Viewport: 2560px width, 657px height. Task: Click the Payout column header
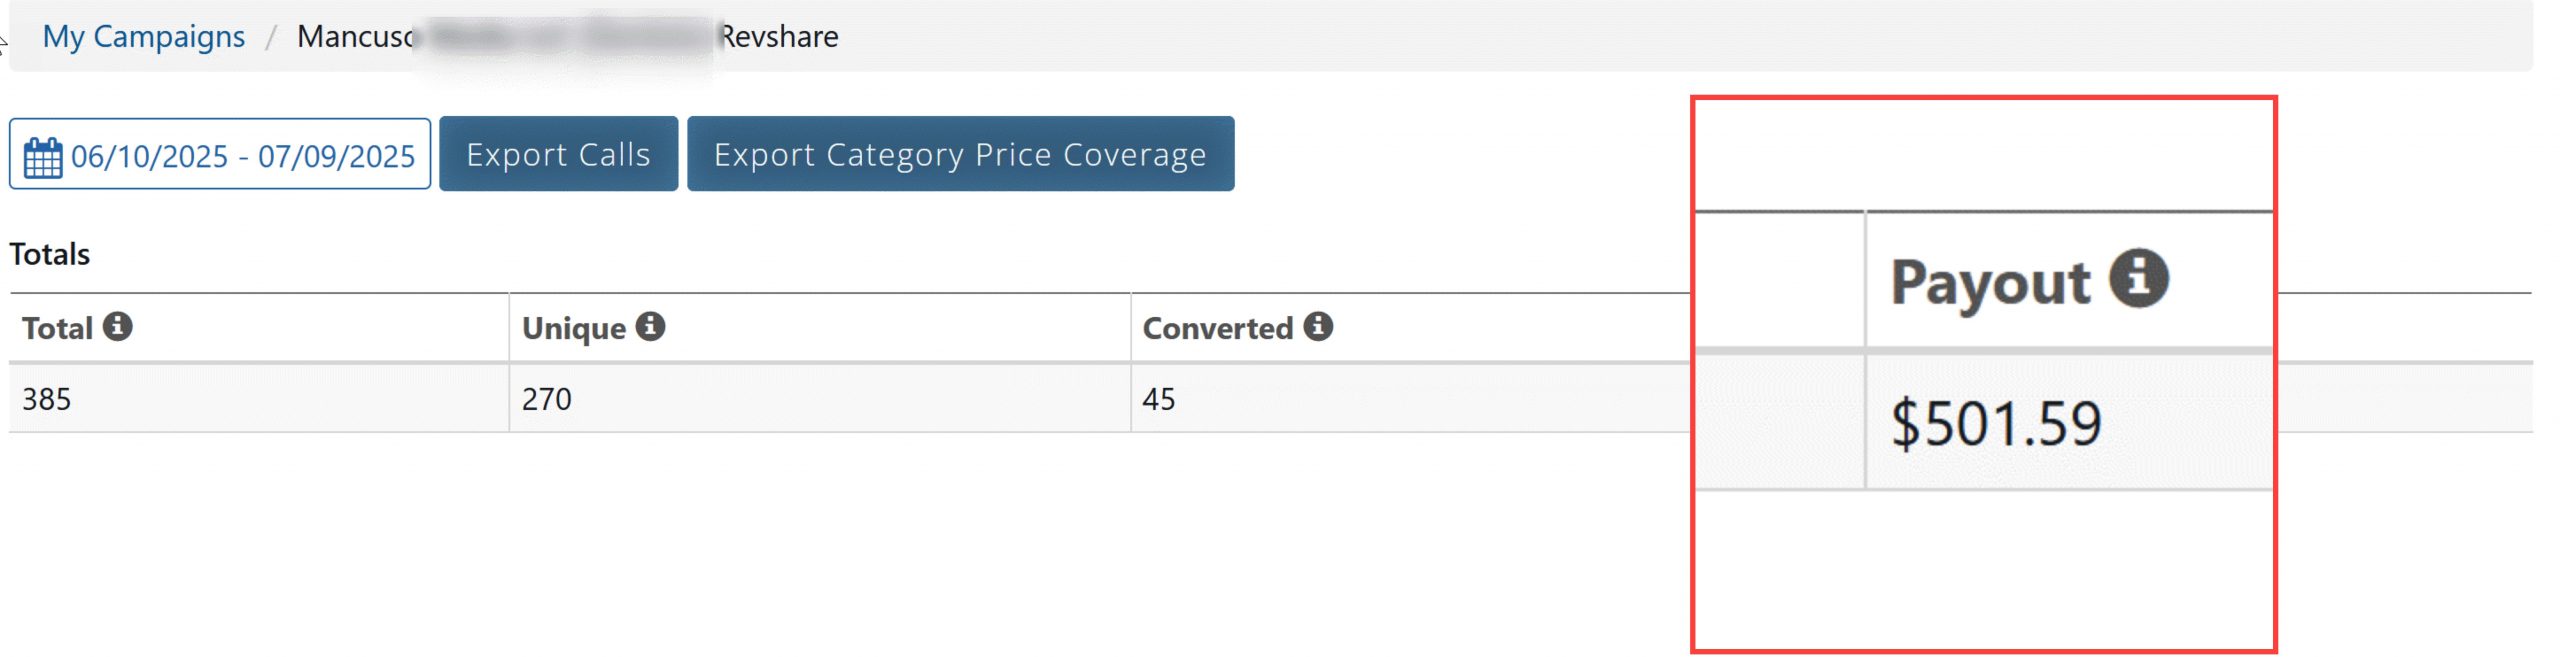[x=1990, y=282]
